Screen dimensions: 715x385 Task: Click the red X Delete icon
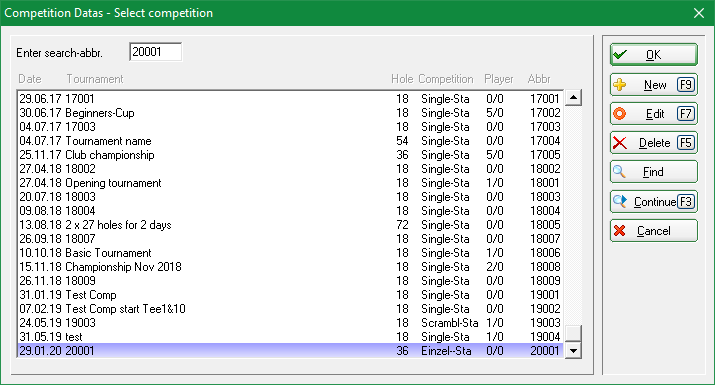620,143
